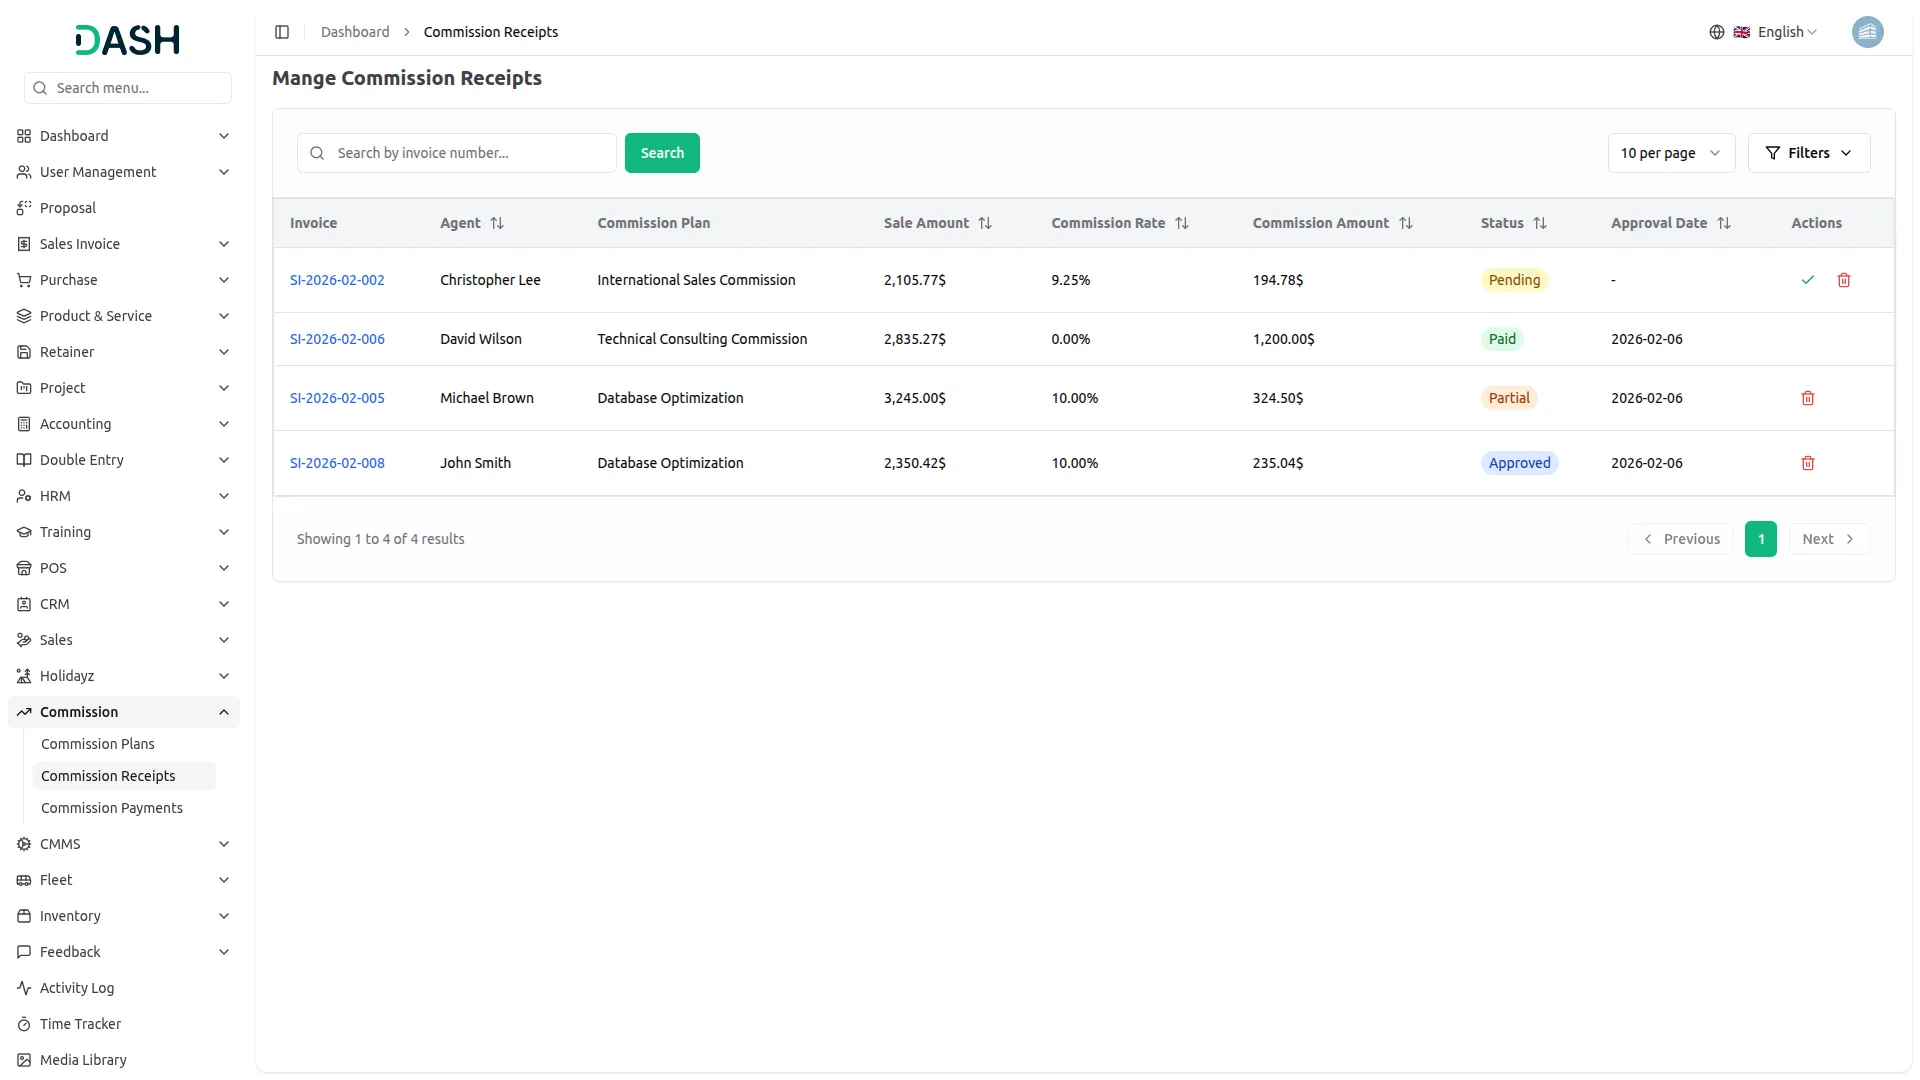This screenshot has width=1920, height=1080.
Task: Delete the John Smith receipt
Action: (1808, 463)
